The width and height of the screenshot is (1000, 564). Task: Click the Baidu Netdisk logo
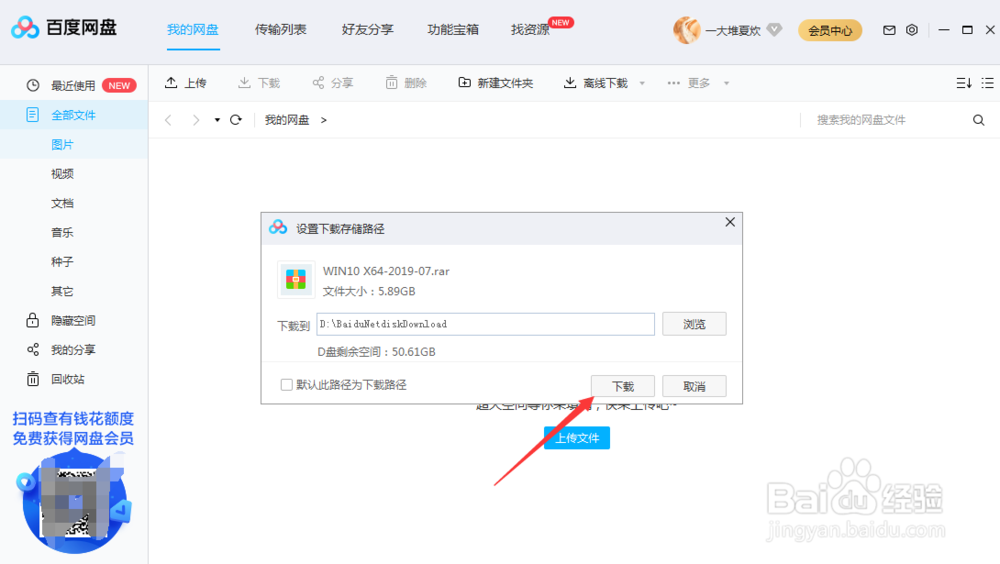point(64,28)
